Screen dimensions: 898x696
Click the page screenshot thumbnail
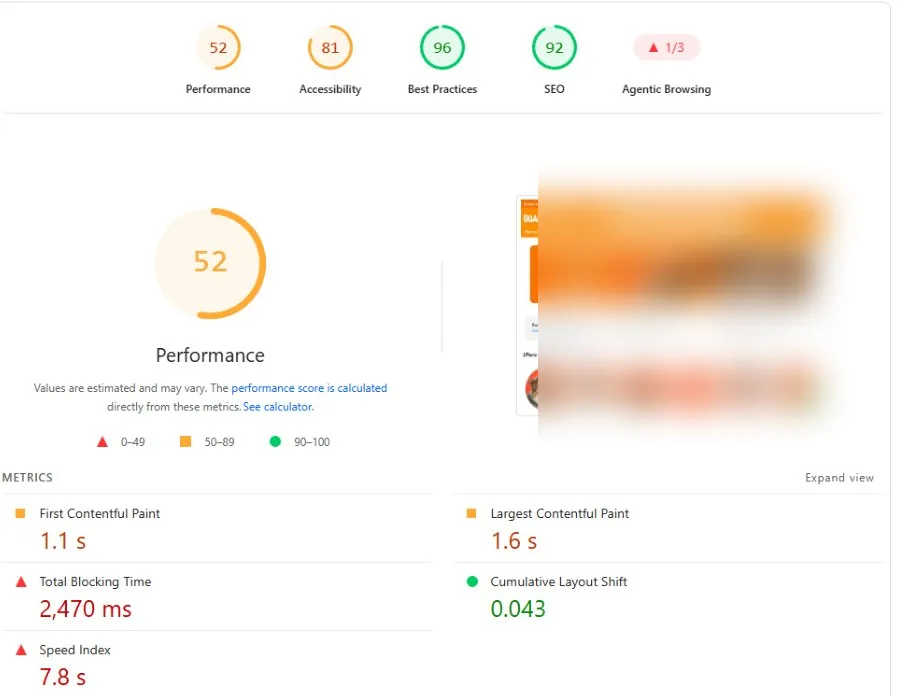click(x=670, y=305)
